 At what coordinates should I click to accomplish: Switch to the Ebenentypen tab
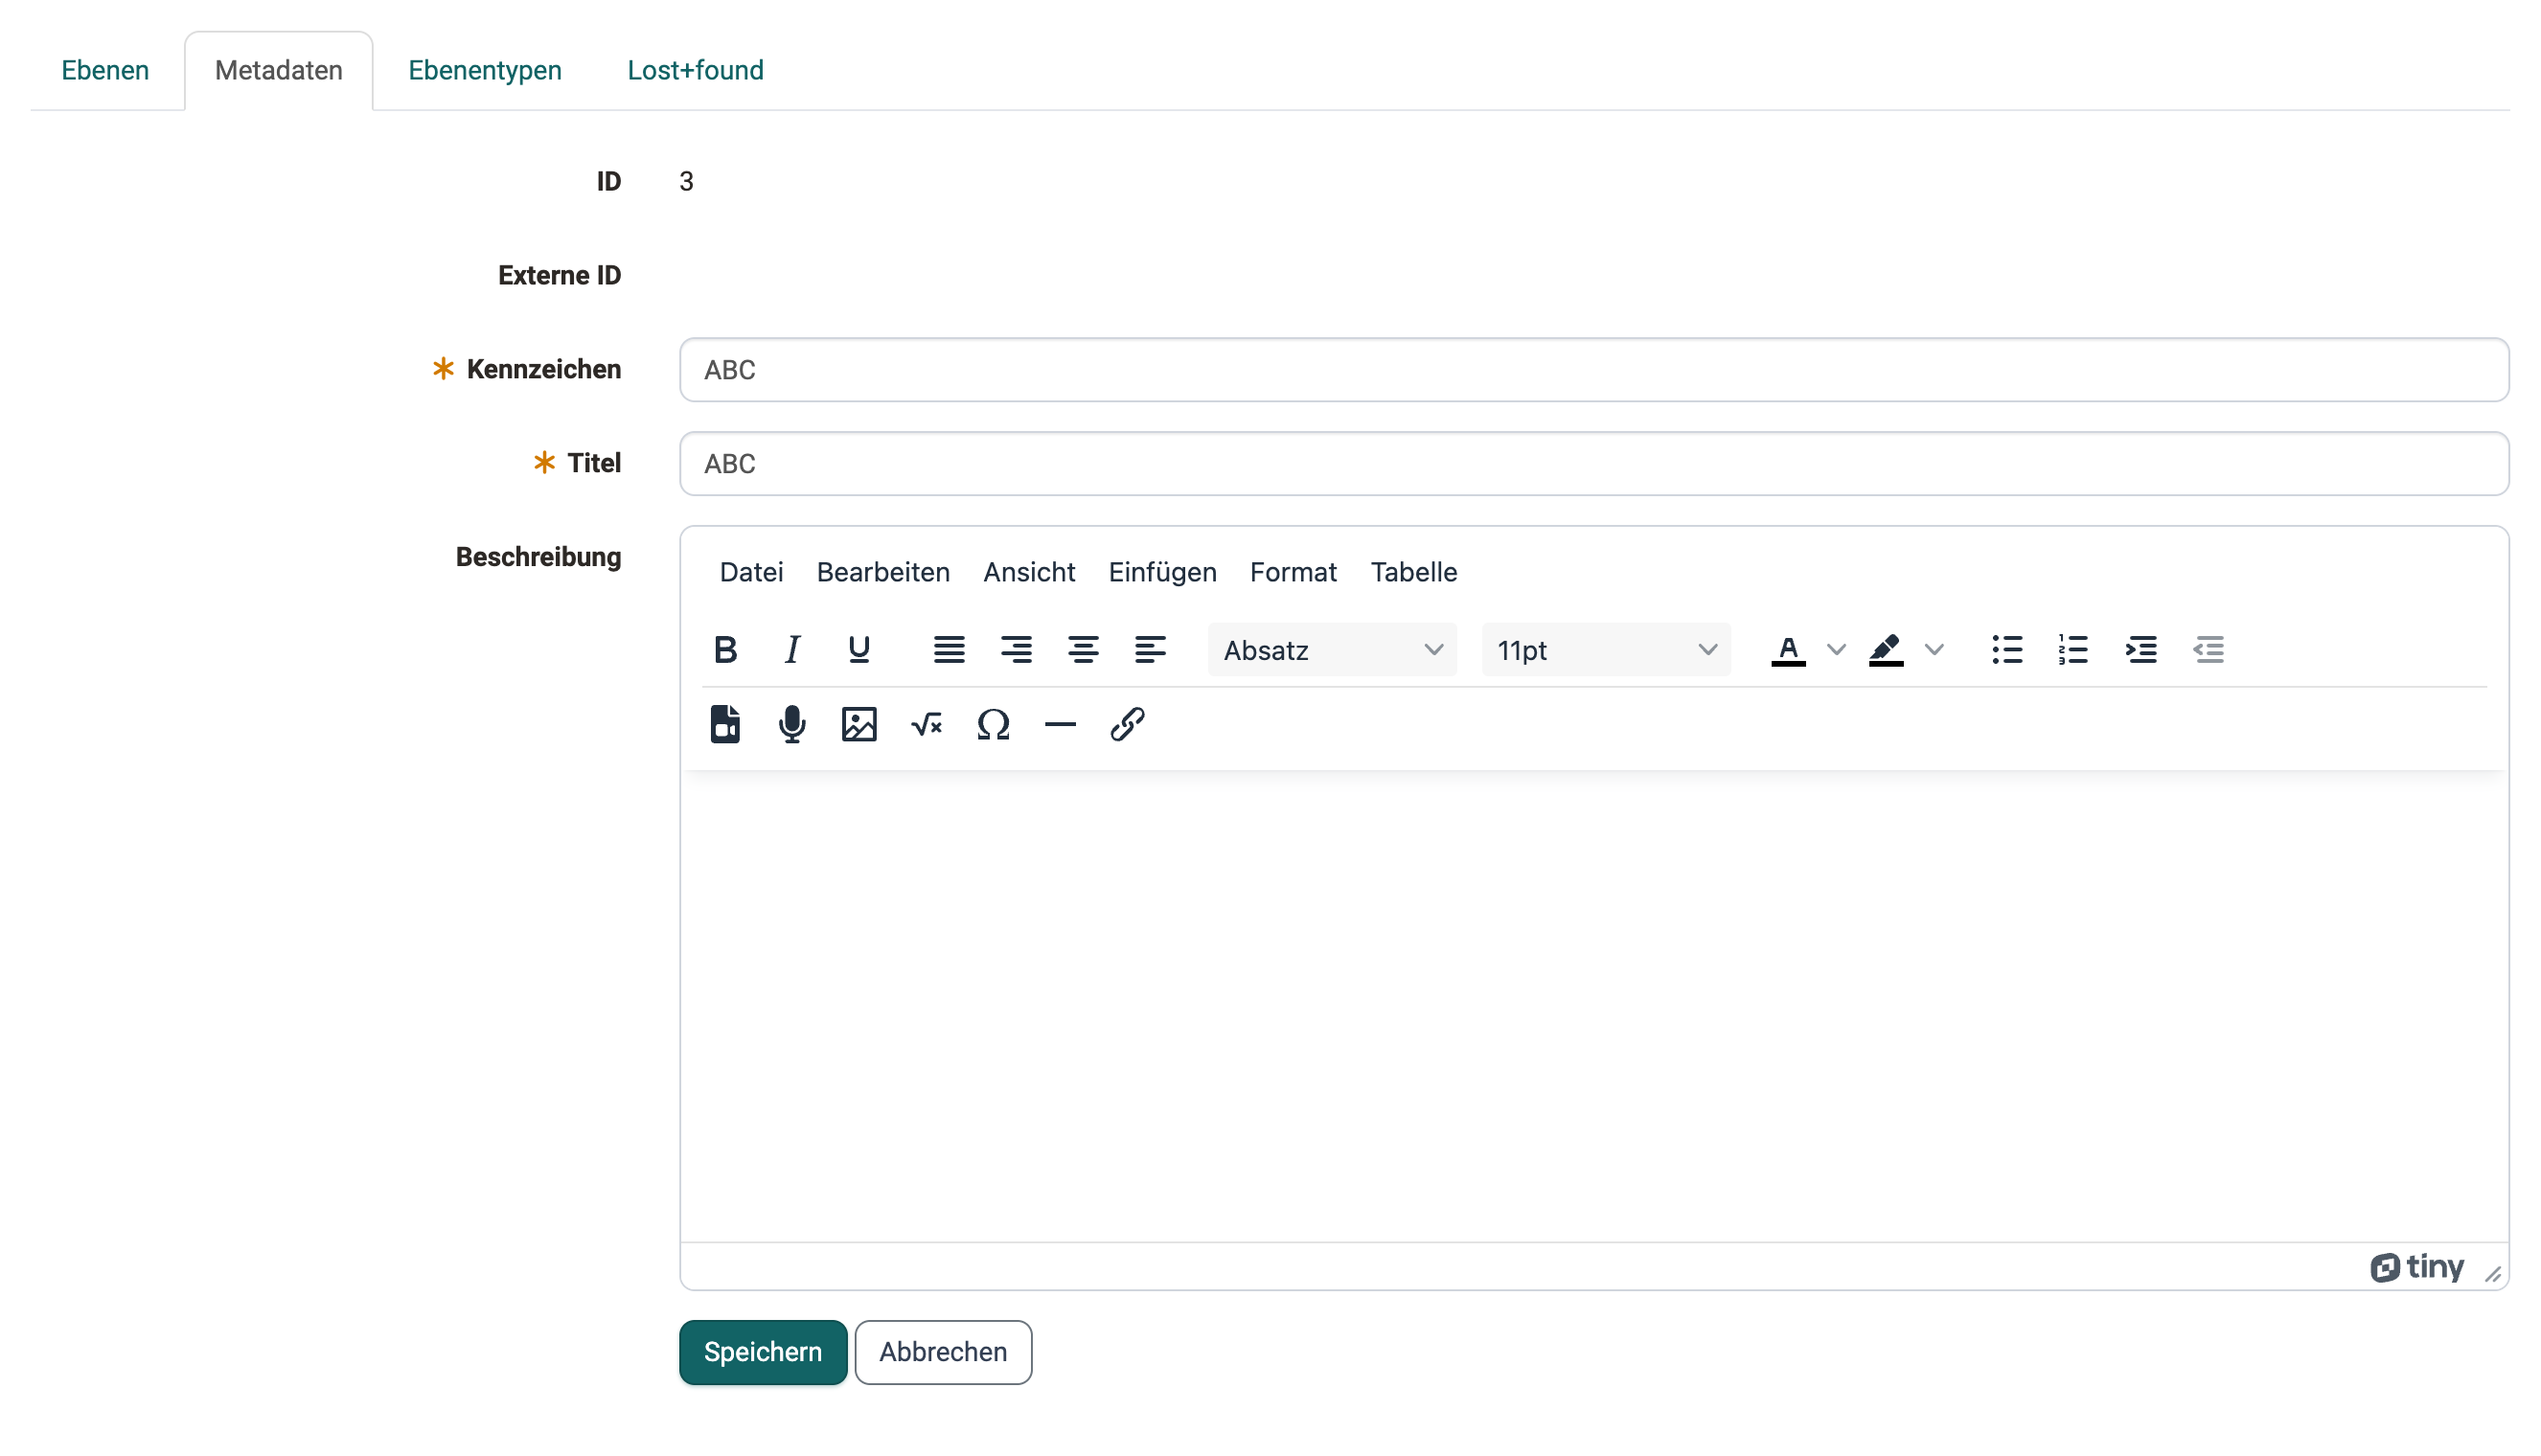pyautogui.click(x=485, y=70)
